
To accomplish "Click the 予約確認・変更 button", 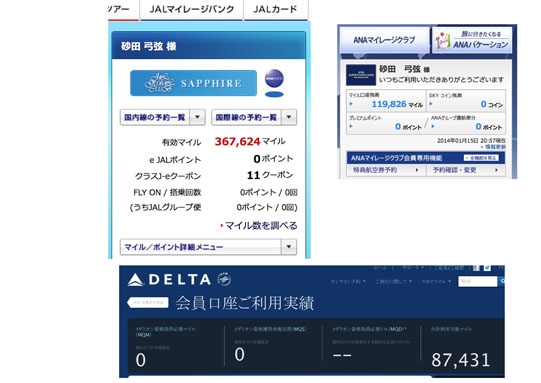I will [x=466, y=170].
